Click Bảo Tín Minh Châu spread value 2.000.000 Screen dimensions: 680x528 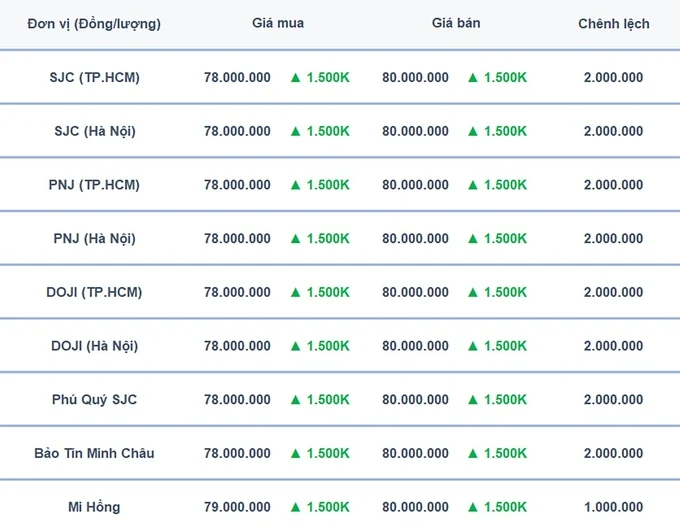(613, 453)
